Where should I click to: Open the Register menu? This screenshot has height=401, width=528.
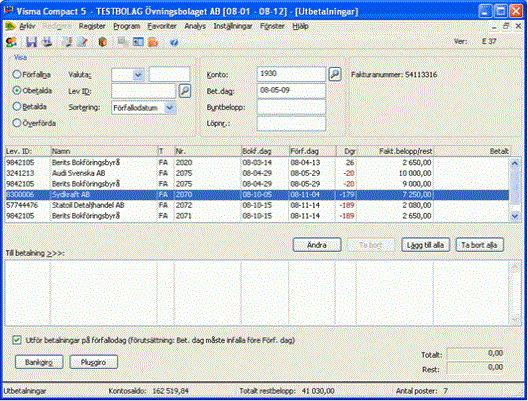(92, 26)
